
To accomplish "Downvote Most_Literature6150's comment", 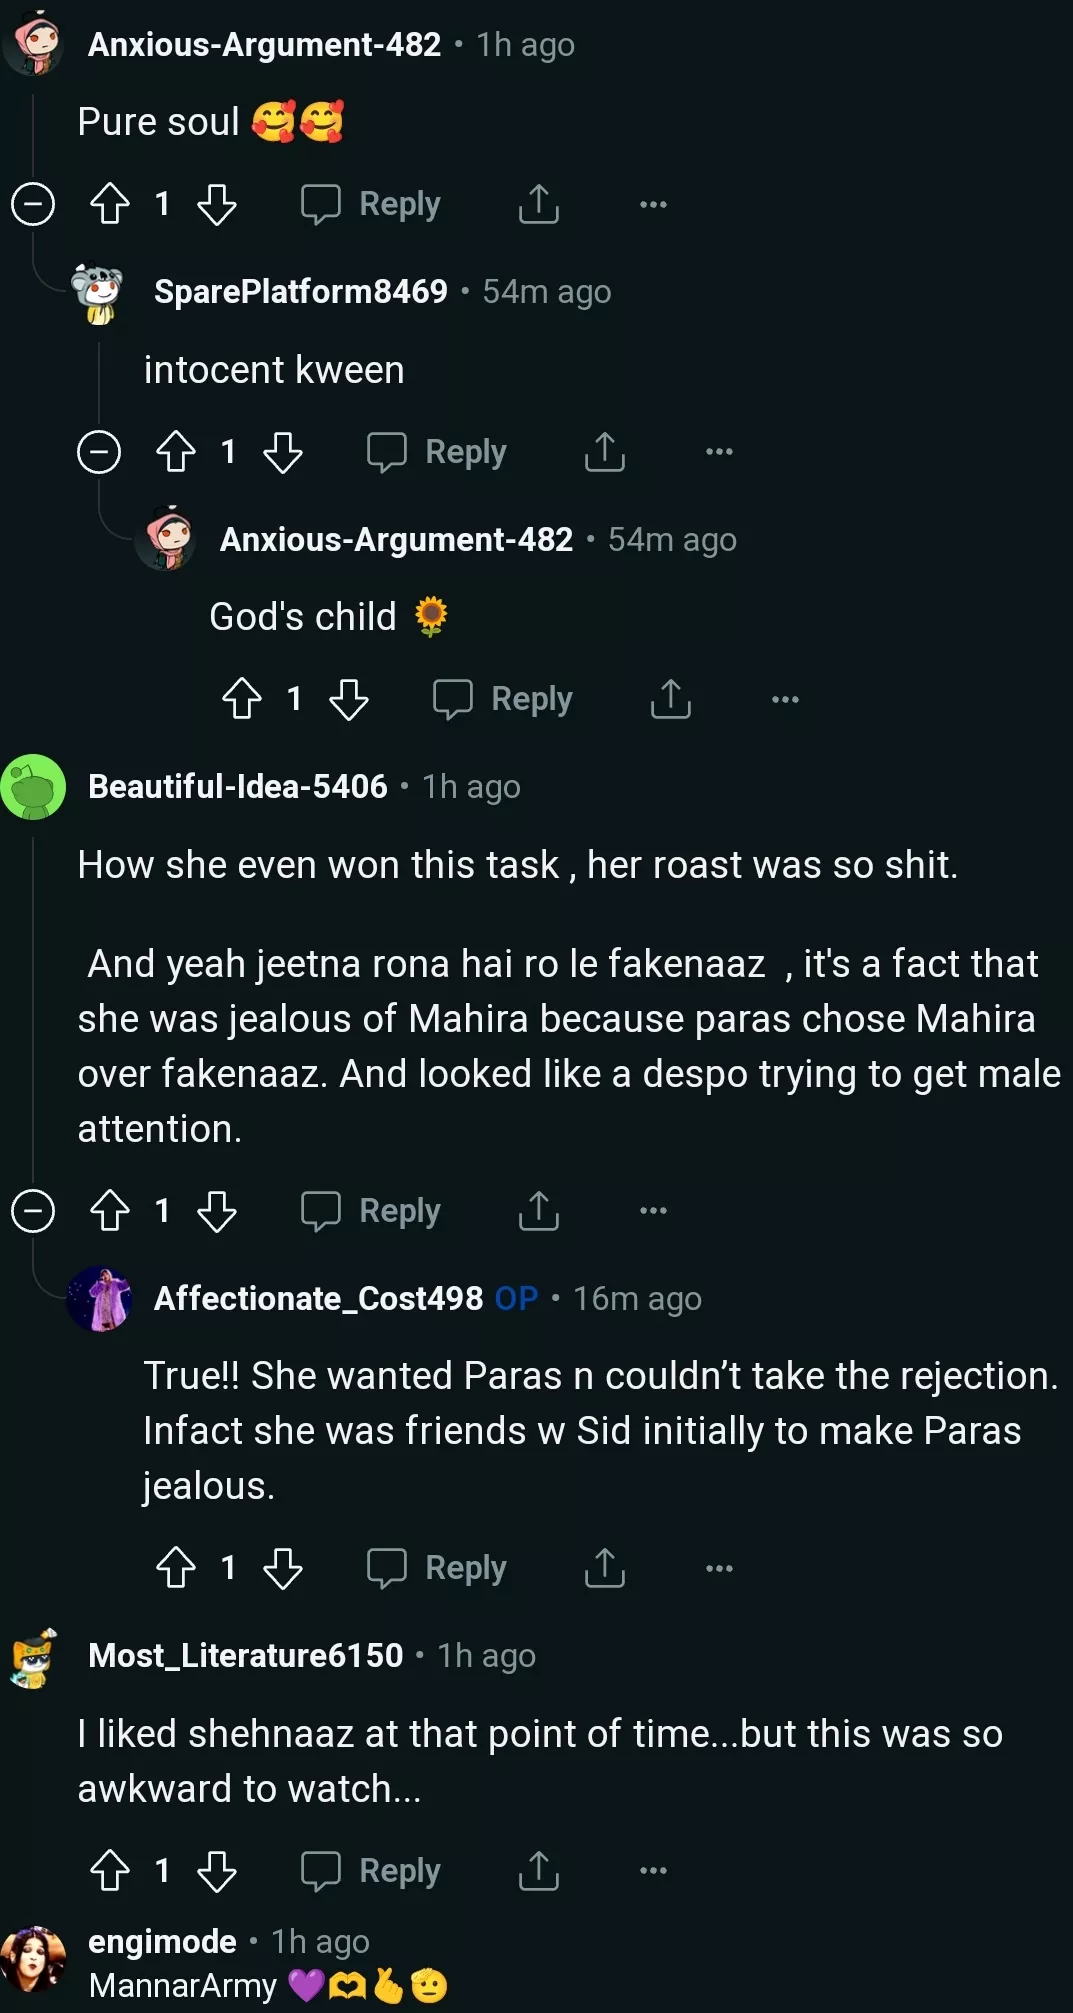I will coord(216,1870).
